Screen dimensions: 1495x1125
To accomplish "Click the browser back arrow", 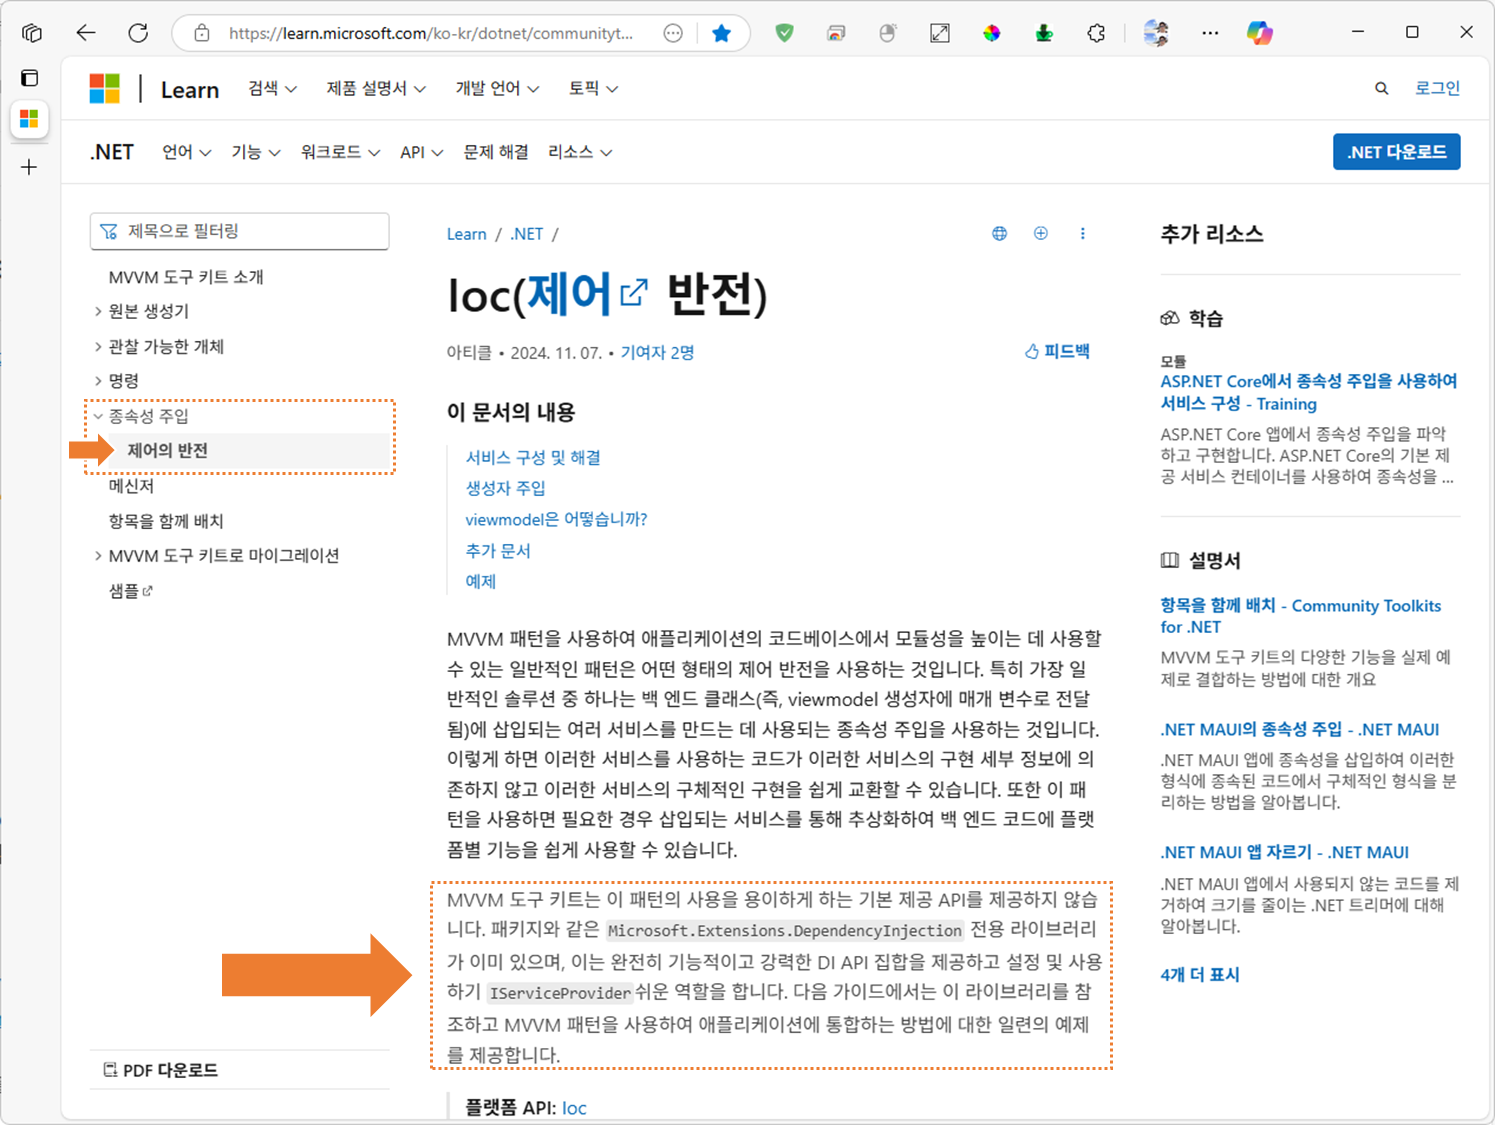I will pyautogui.click(x=86, y=33).
